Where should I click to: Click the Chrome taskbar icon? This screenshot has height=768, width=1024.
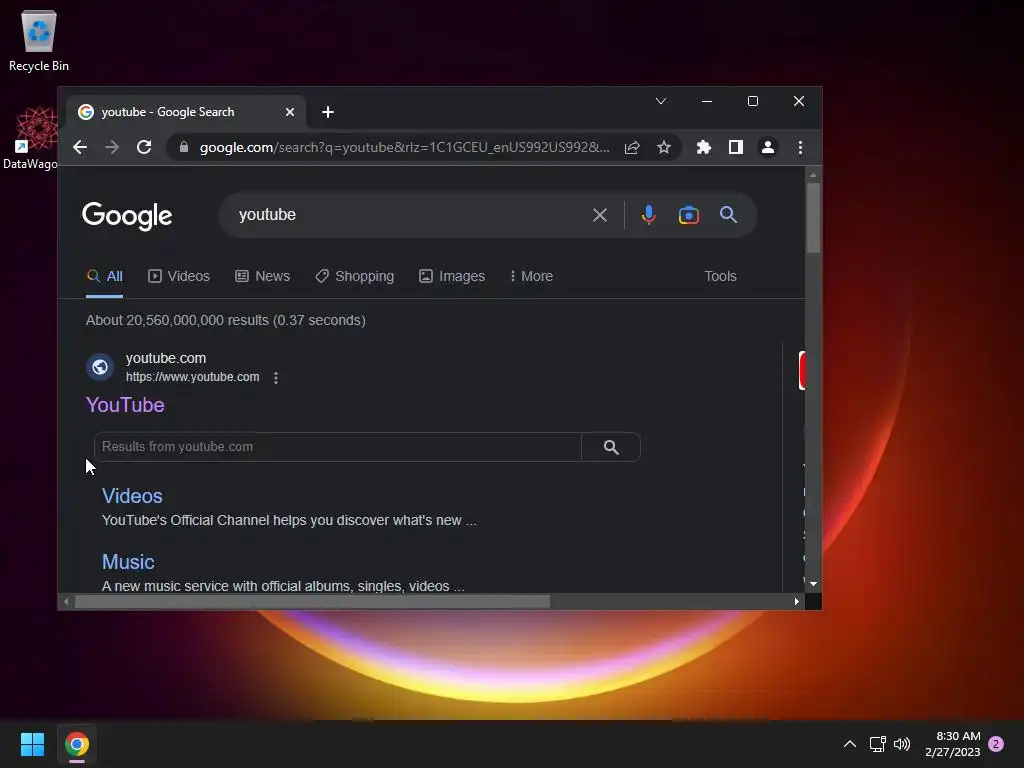click(x=76, y=744)
